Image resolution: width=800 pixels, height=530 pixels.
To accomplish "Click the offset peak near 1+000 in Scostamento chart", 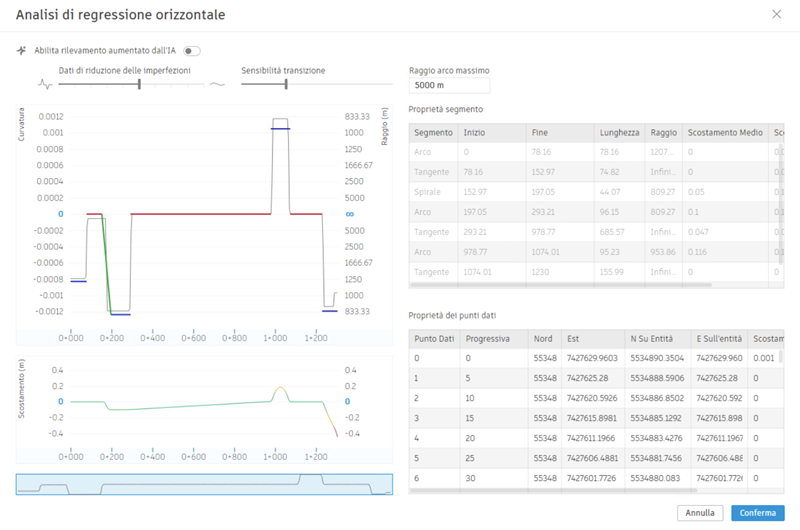I will pyautogui.click(x=280, y=388).
